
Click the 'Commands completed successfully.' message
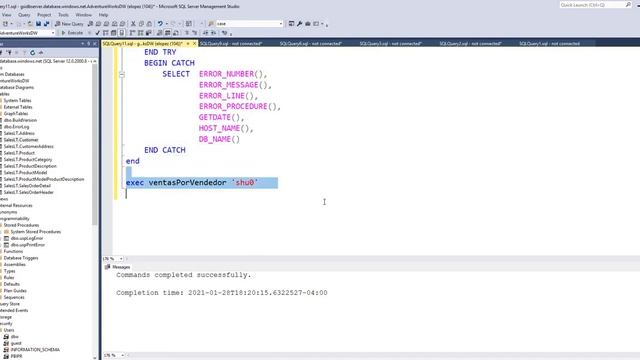(184, 275)
